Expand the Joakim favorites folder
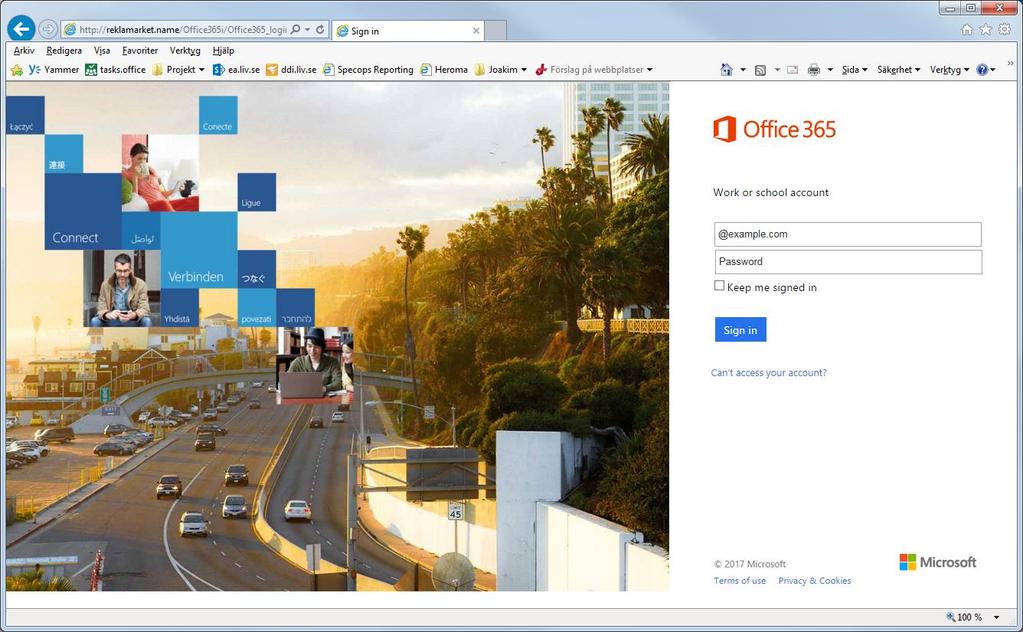 500,70
